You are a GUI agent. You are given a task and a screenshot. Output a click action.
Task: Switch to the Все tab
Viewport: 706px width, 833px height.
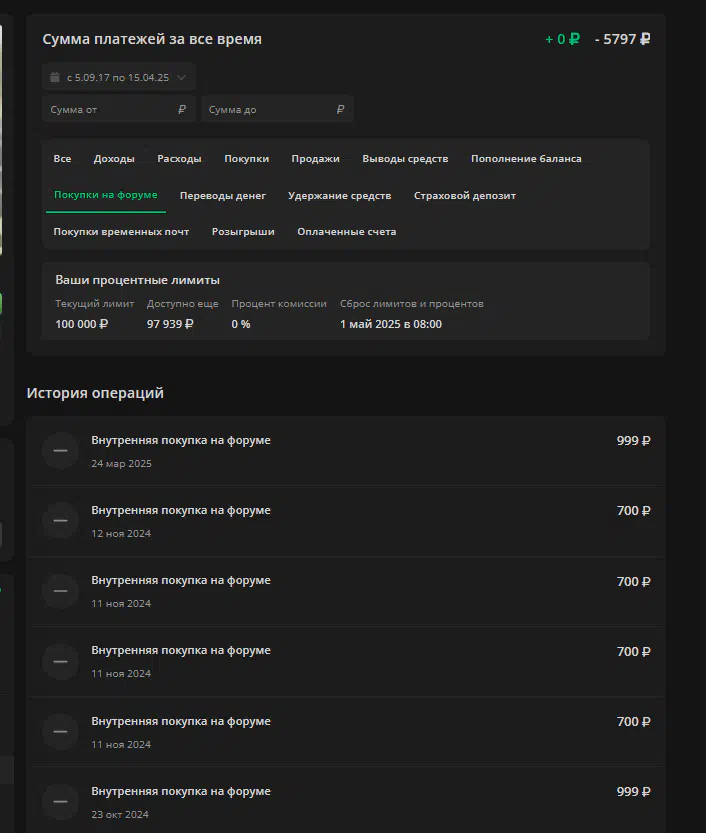[x=62, y=159]
